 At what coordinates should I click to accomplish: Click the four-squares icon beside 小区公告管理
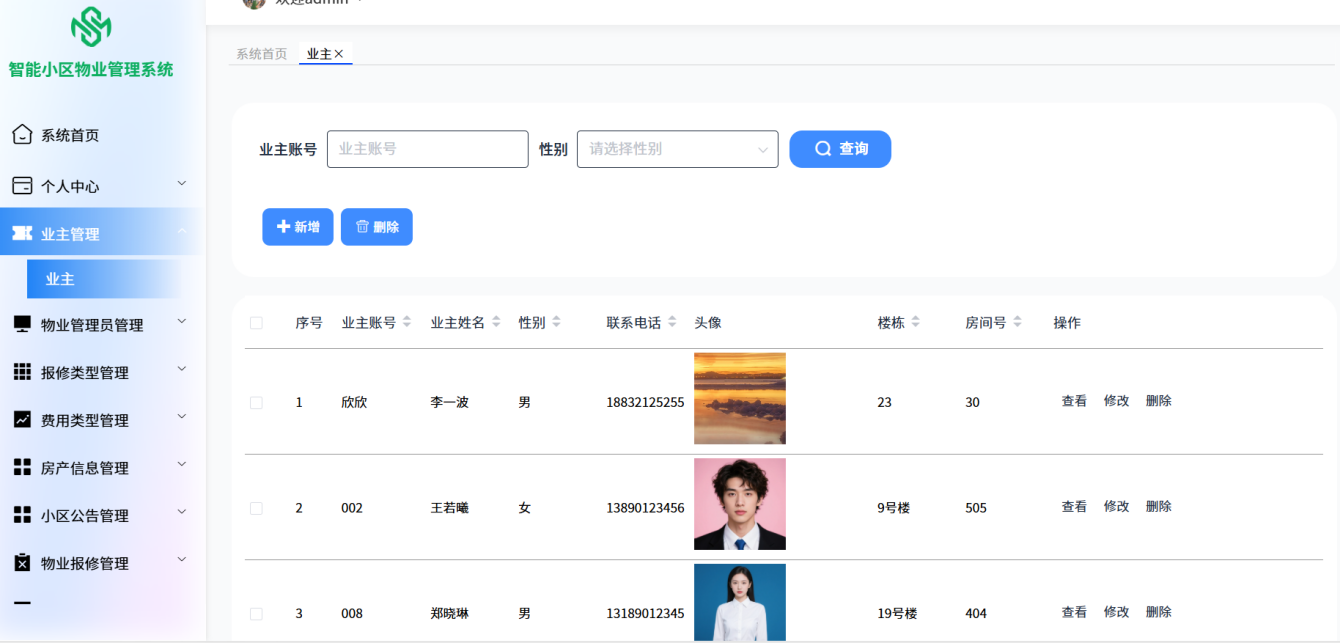coord(22,515)
